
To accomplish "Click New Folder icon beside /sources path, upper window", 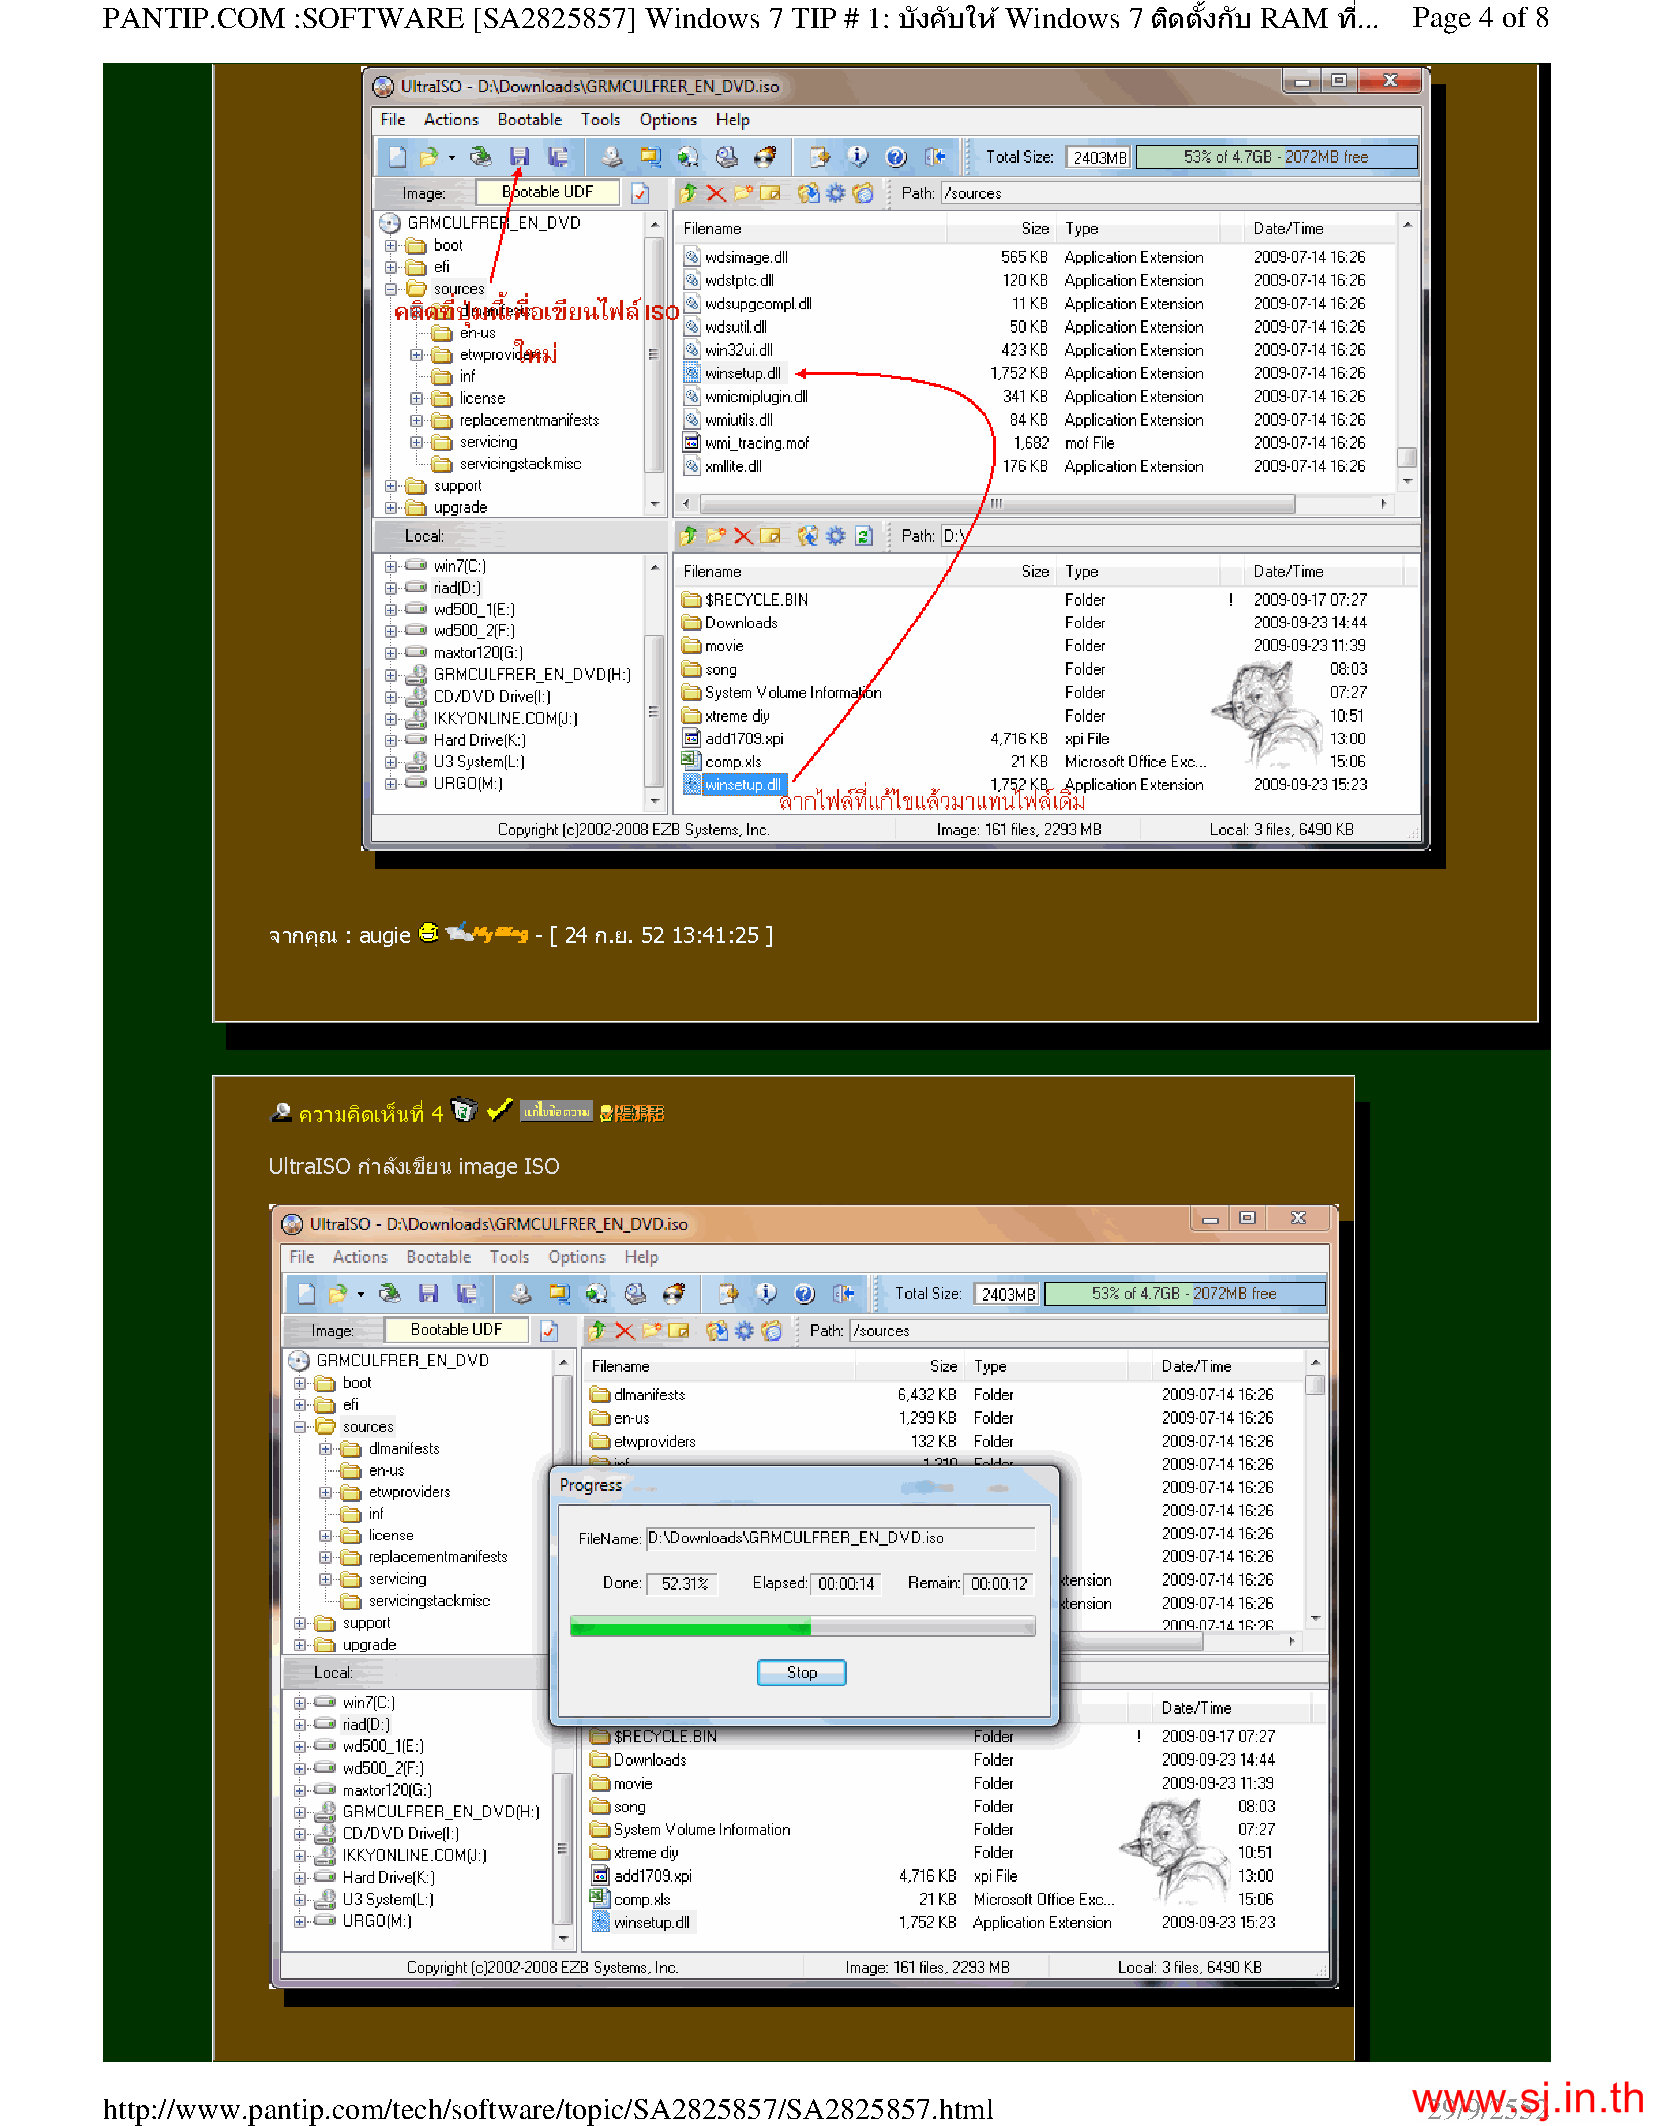I will pos(743,193).
